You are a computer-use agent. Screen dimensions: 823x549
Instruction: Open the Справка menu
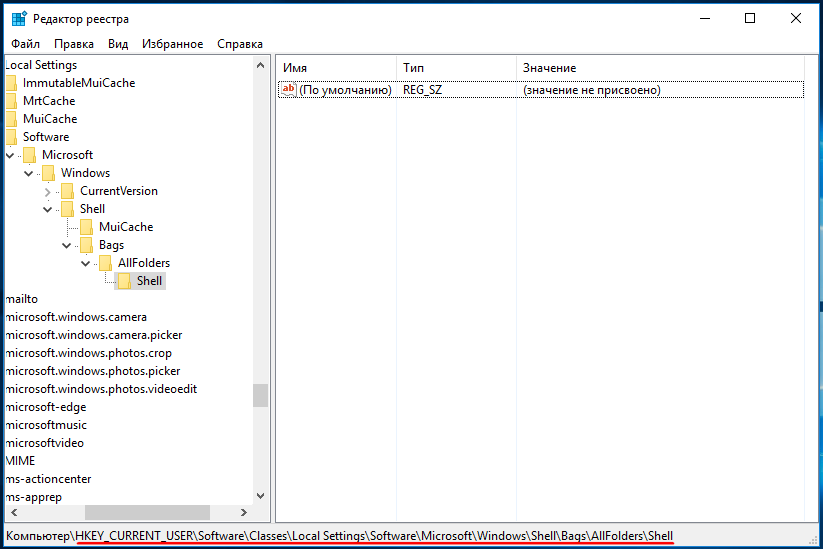pos(240,44)
